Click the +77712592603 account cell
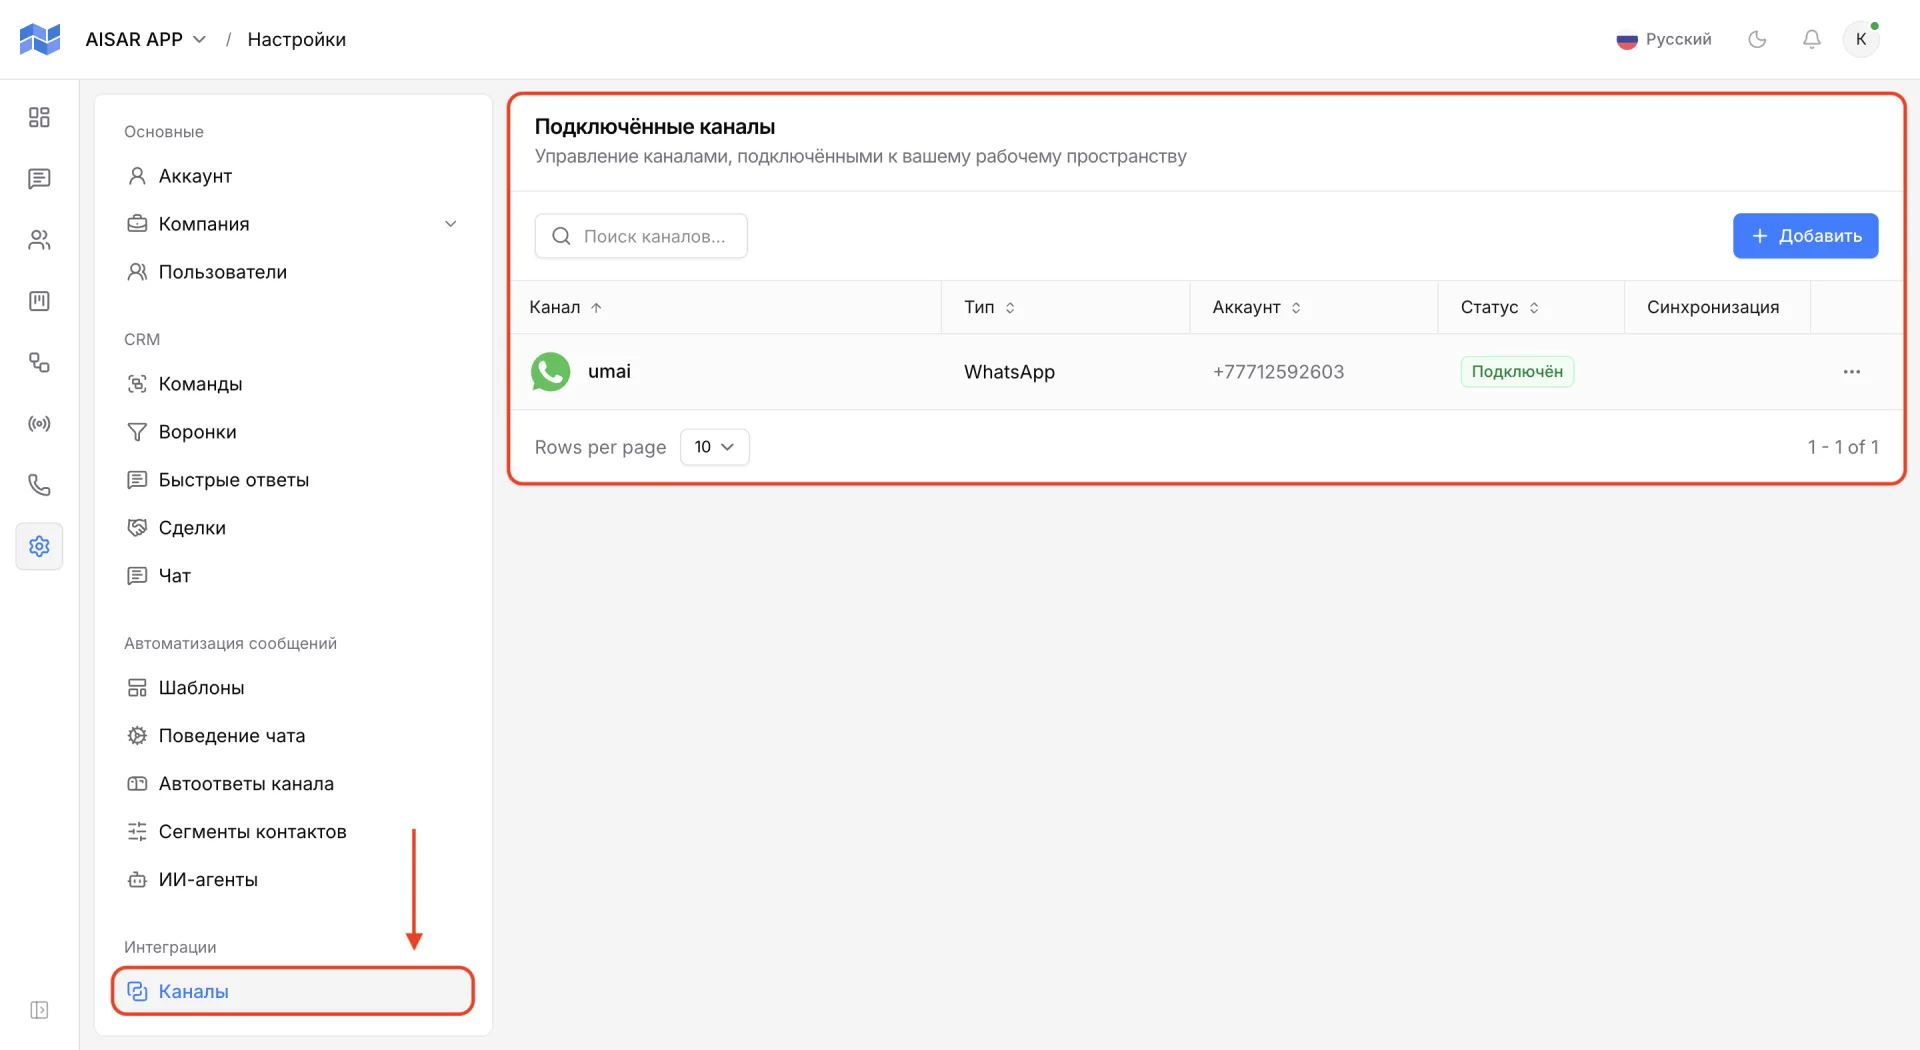The image size is (1920, 1050). click(1278, 372)
